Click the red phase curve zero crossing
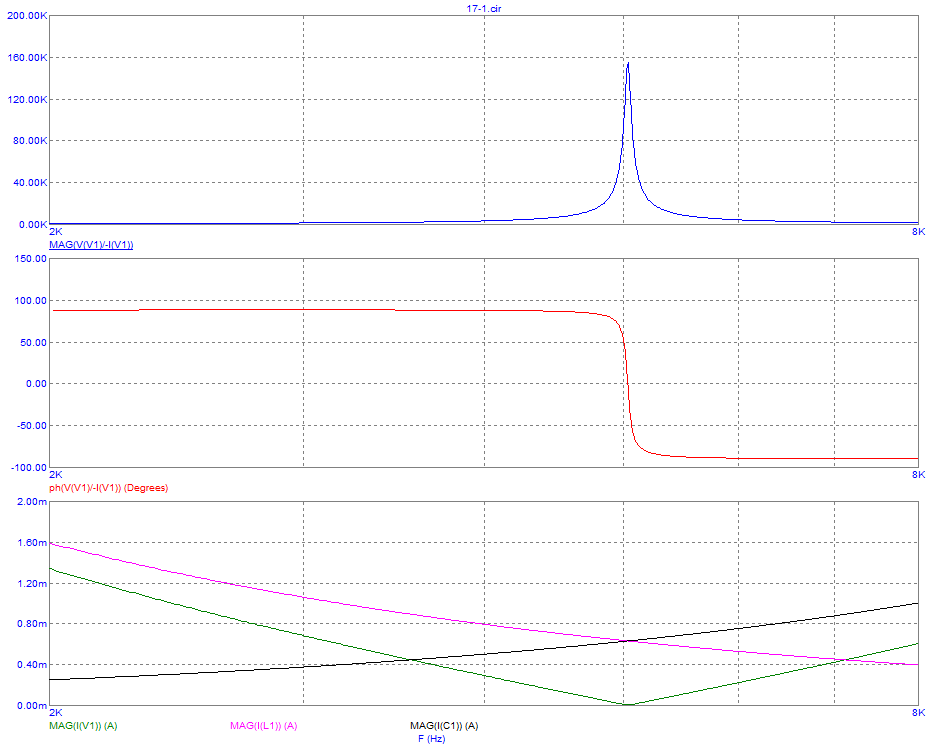934x749 pixels. tap(628, 384)
